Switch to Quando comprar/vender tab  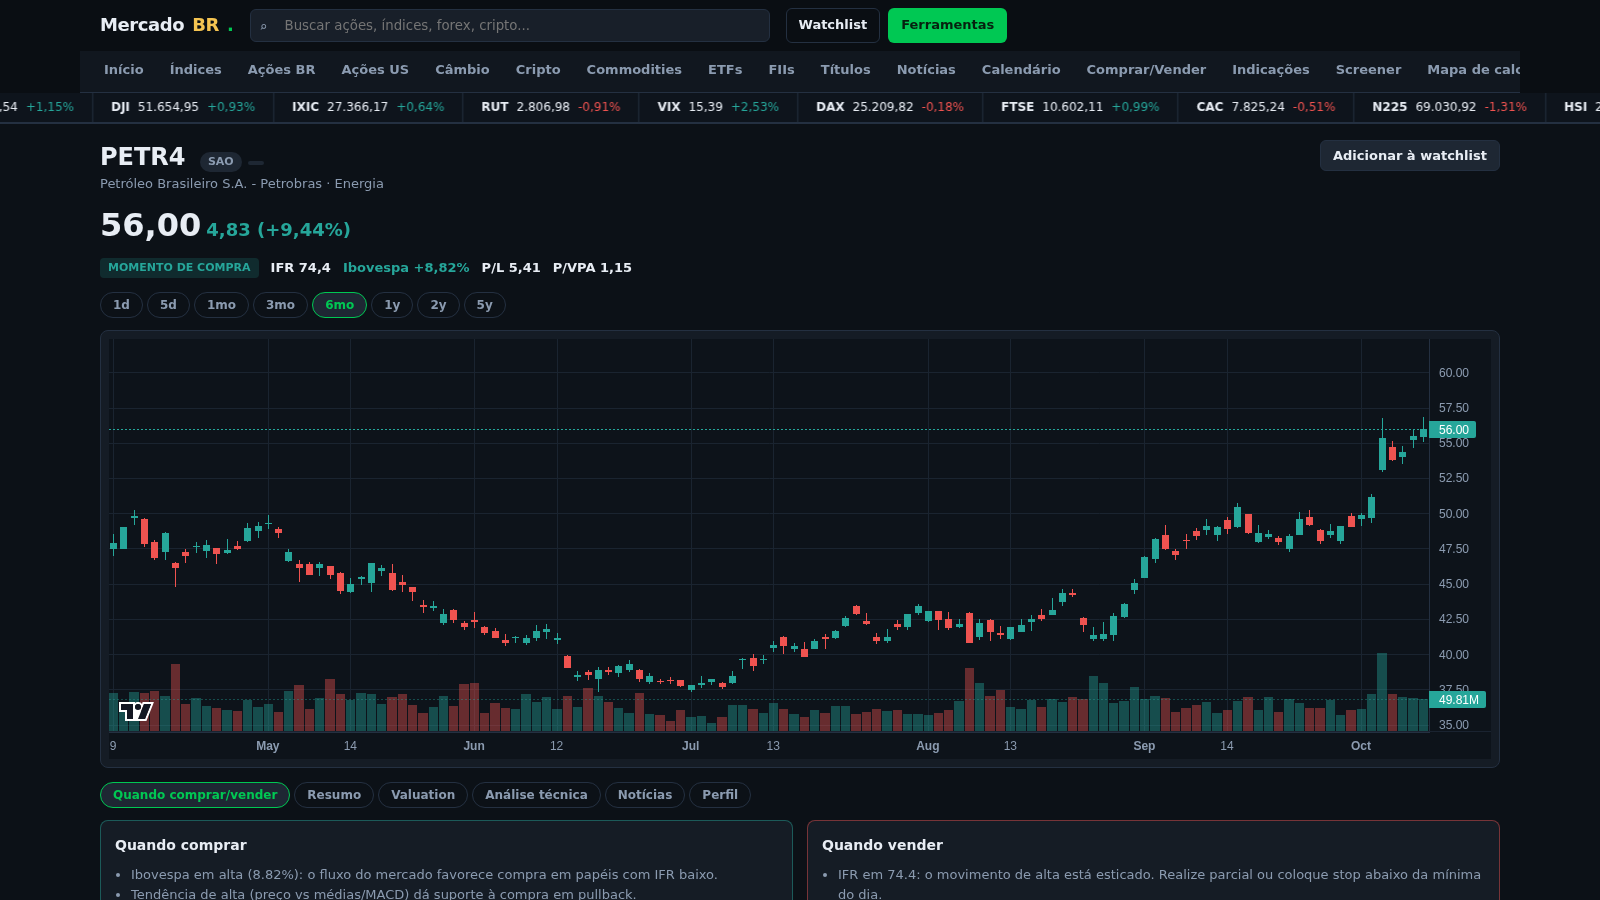click(x=195, y=795)
